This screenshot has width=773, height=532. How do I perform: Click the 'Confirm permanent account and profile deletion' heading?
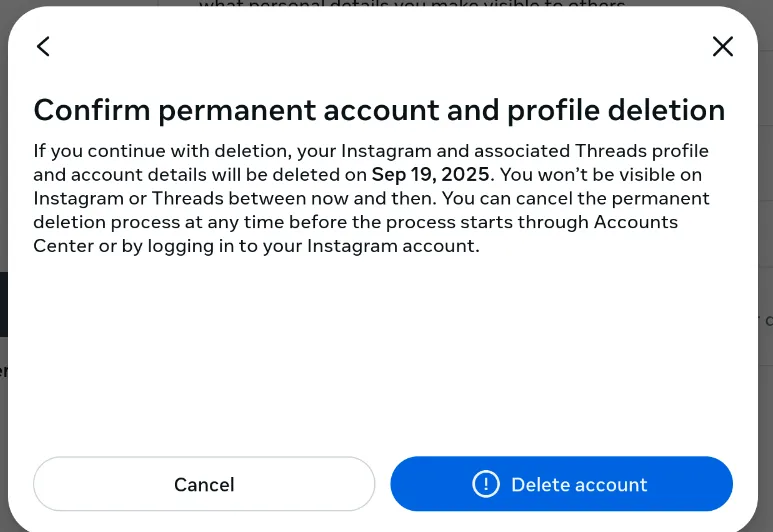click(379, 110)
